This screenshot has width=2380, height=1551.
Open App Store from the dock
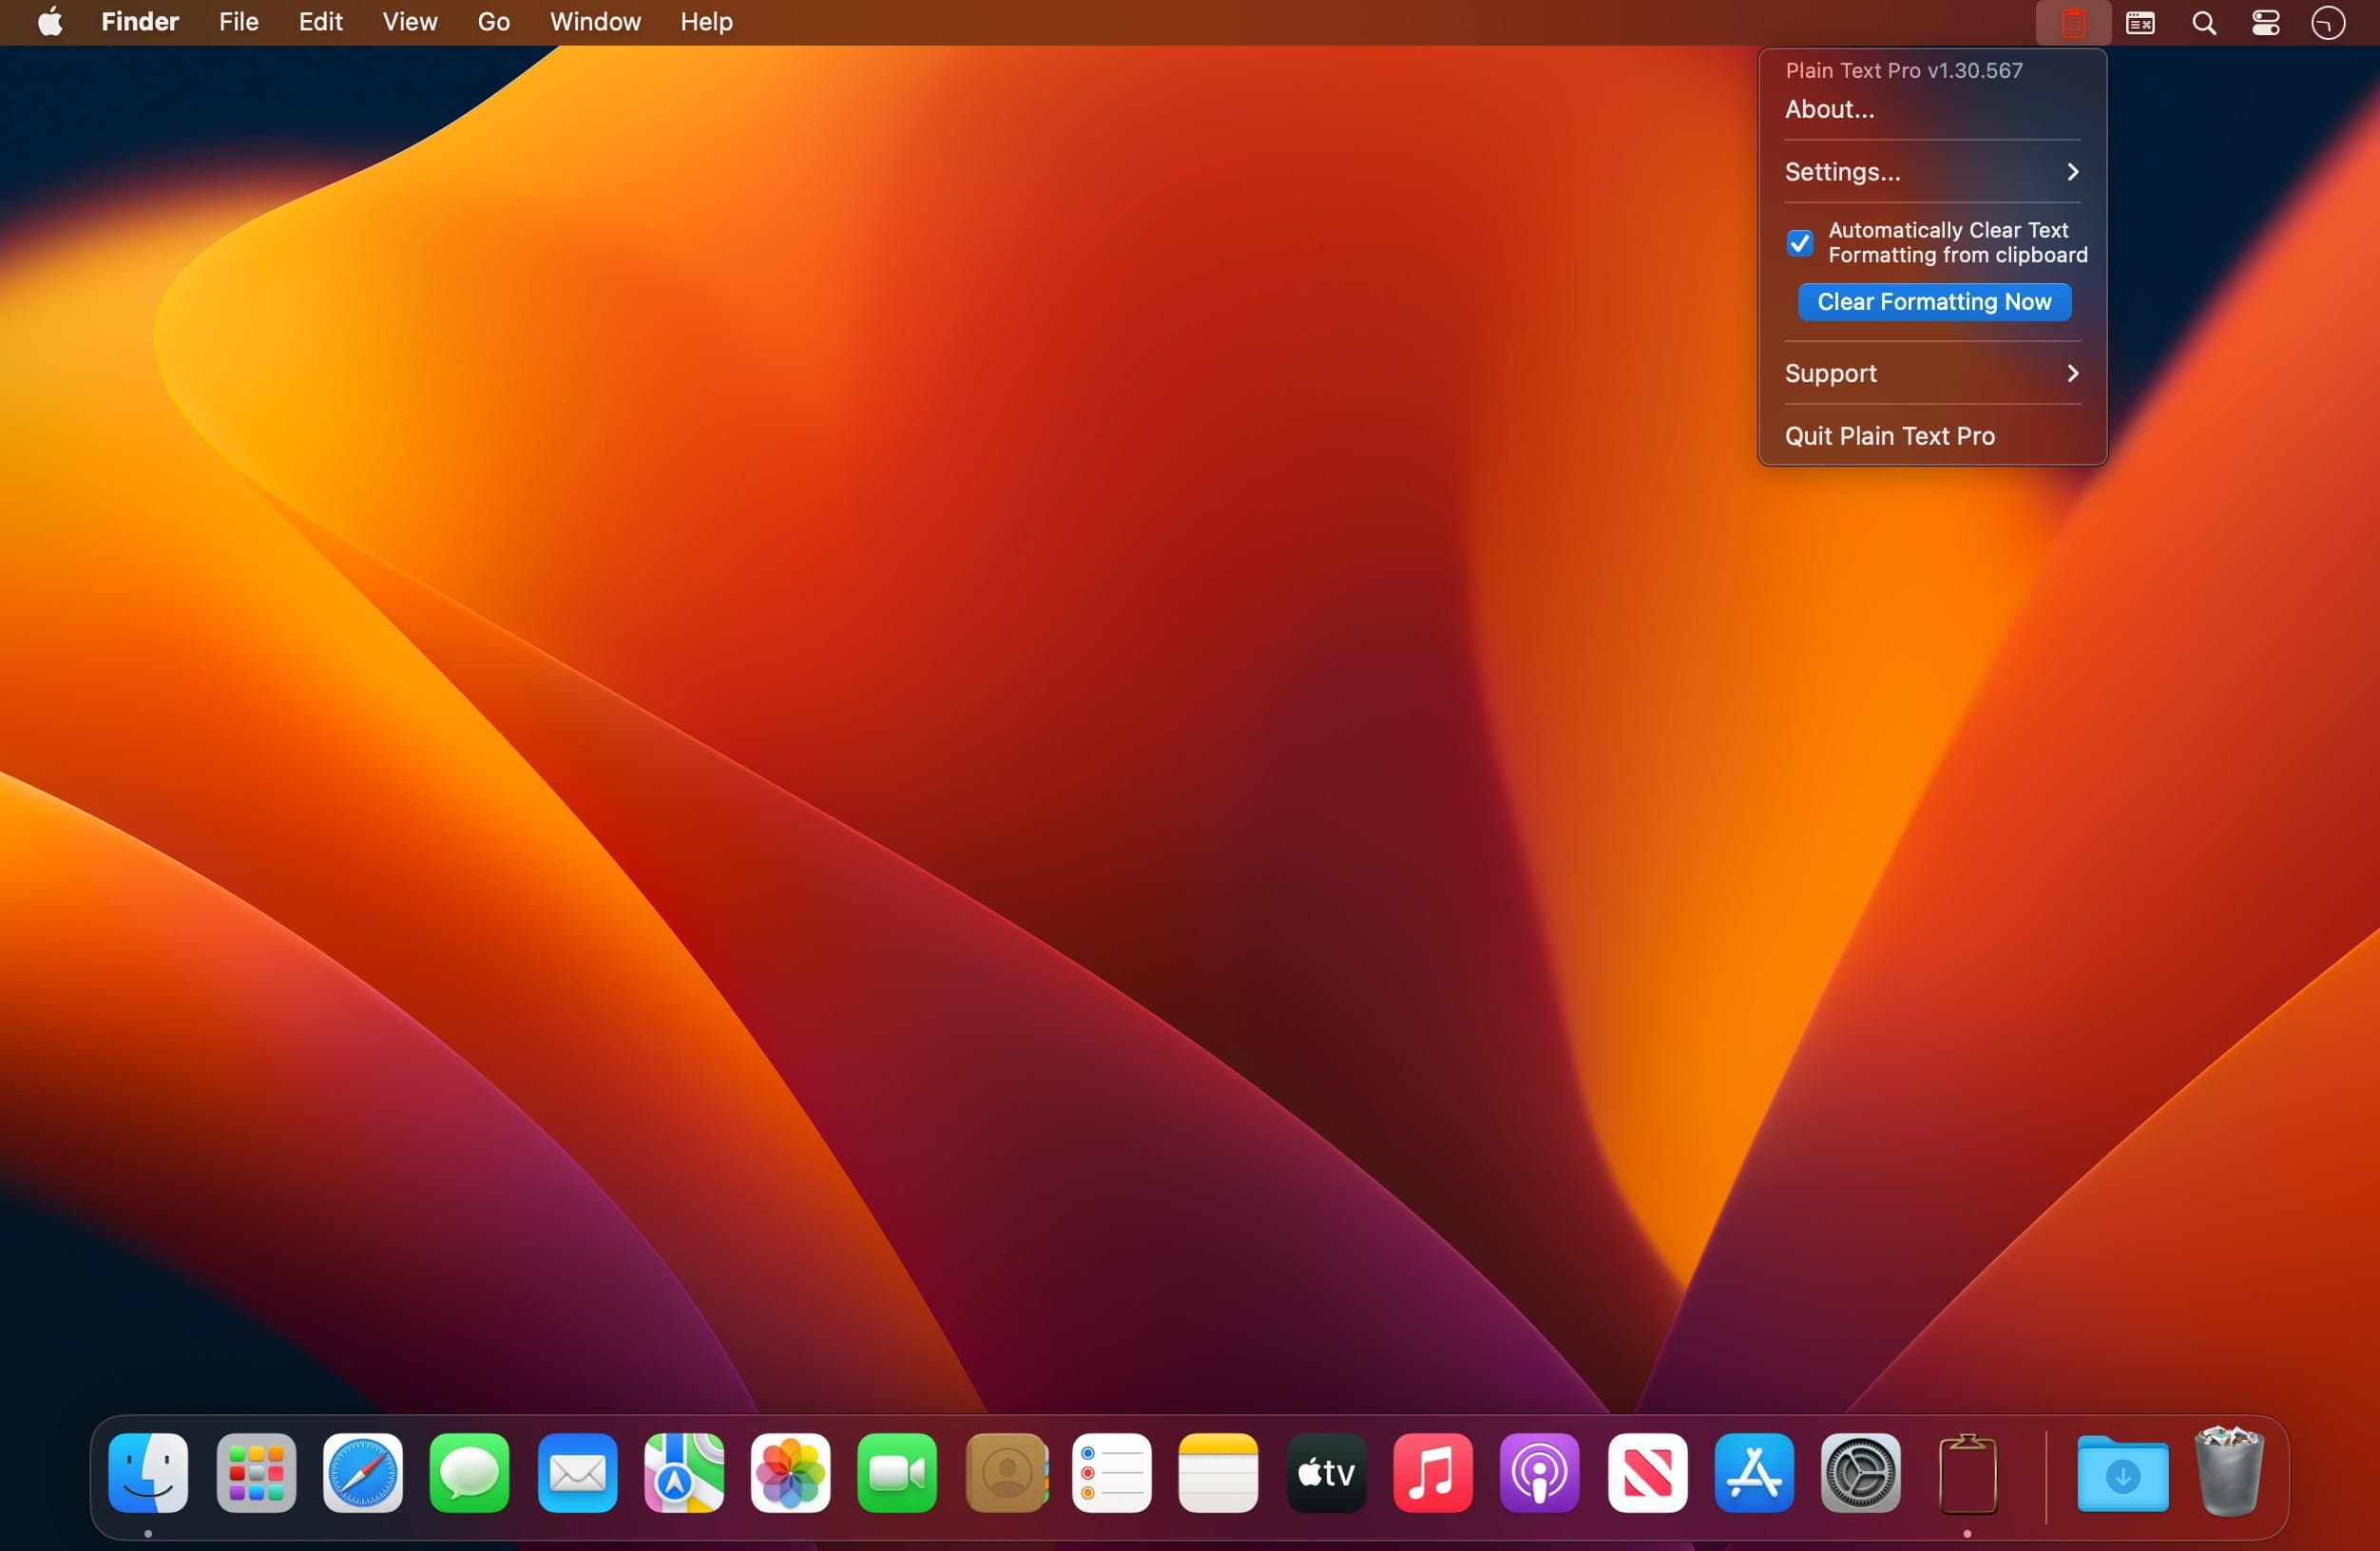coord(1752,1473)
